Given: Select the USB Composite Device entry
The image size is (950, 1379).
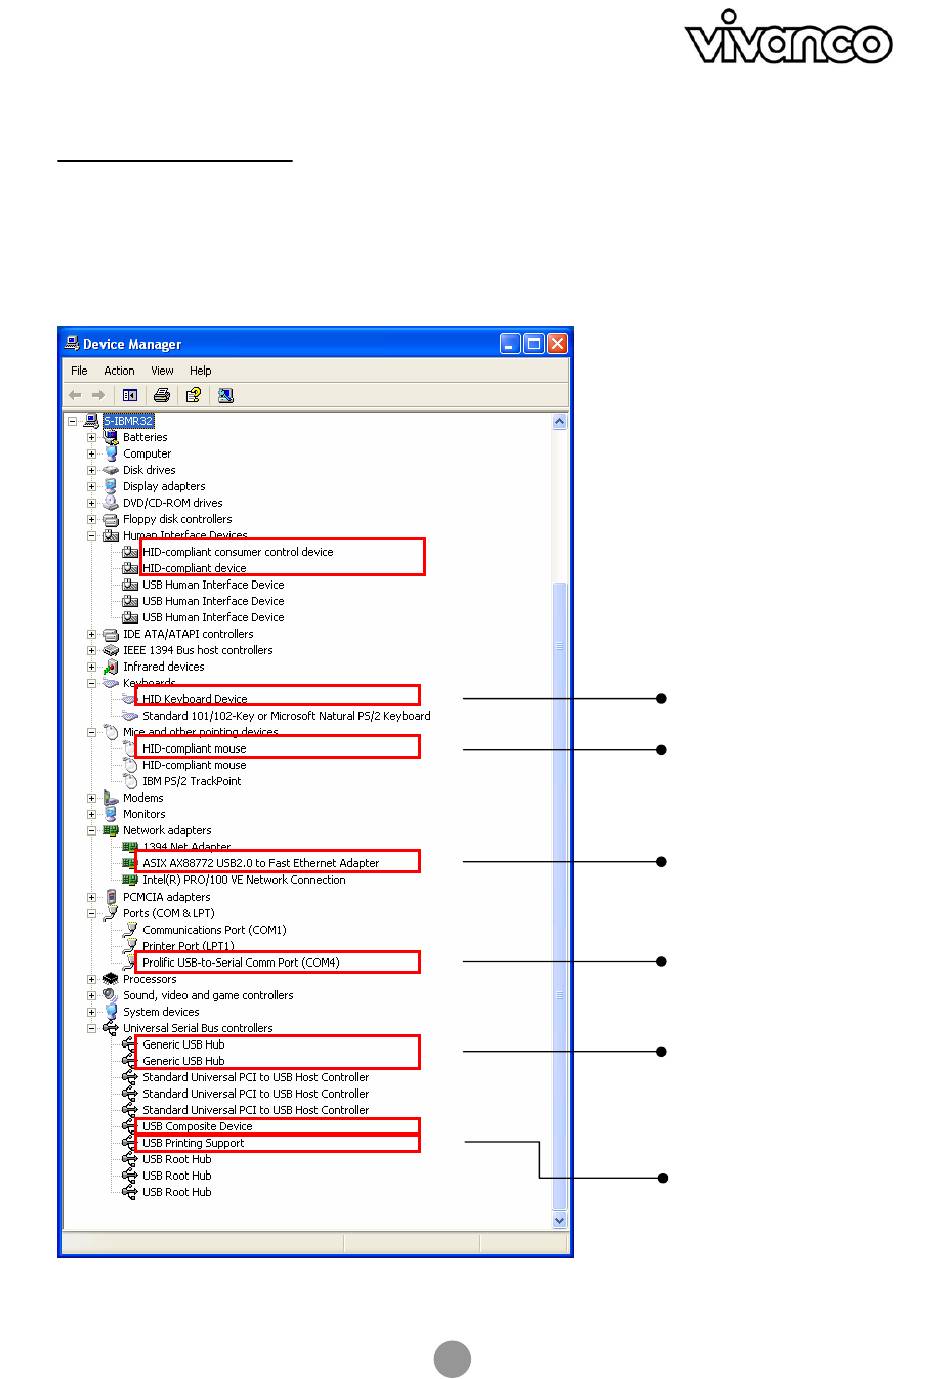Looking at the screenshot, I should click(197, 1126).
